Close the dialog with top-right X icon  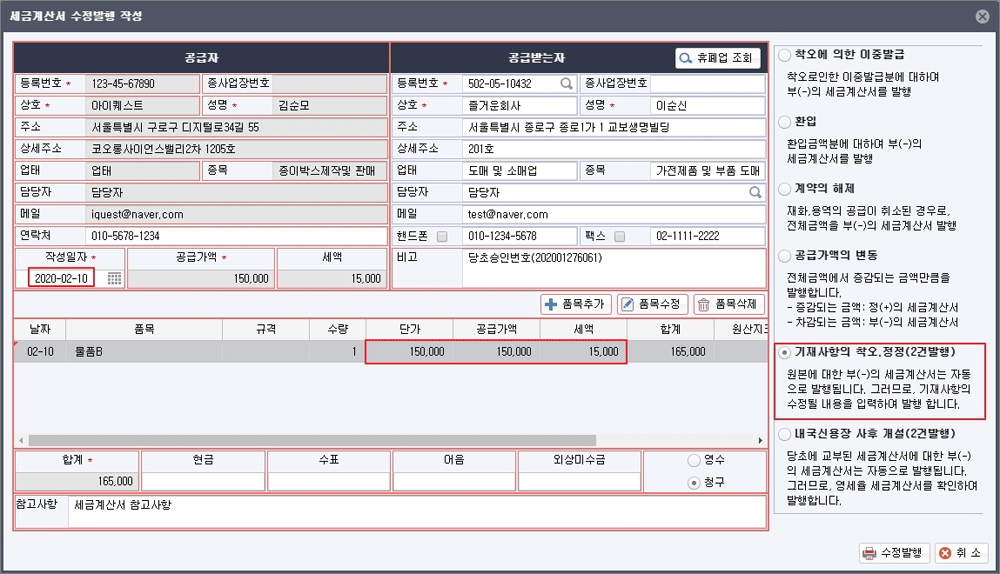point(983,15)
